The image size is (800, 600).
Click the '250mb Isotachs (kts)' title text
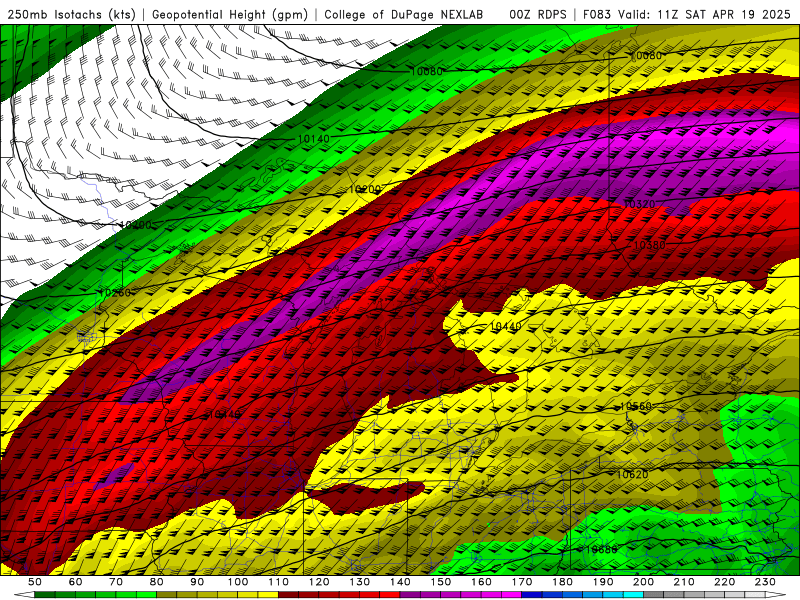point(71,15)
